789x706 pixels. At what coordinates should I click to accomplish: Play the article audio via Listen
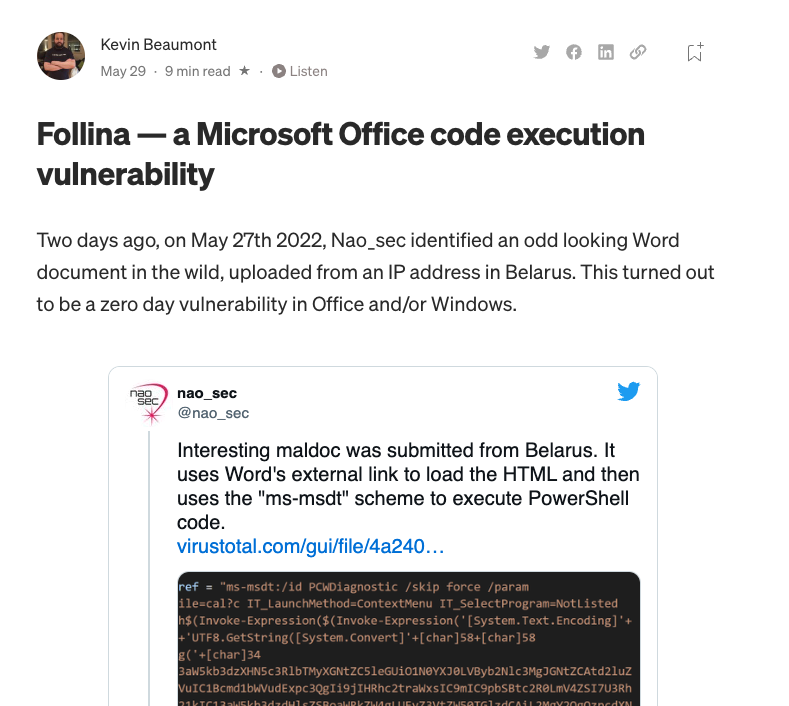(x=300, y=71)
